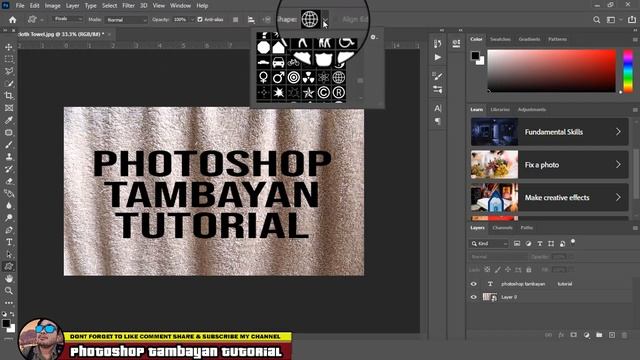Pick the car shape in shape picker
Viewport: 640px width, 360px height.
278,62
